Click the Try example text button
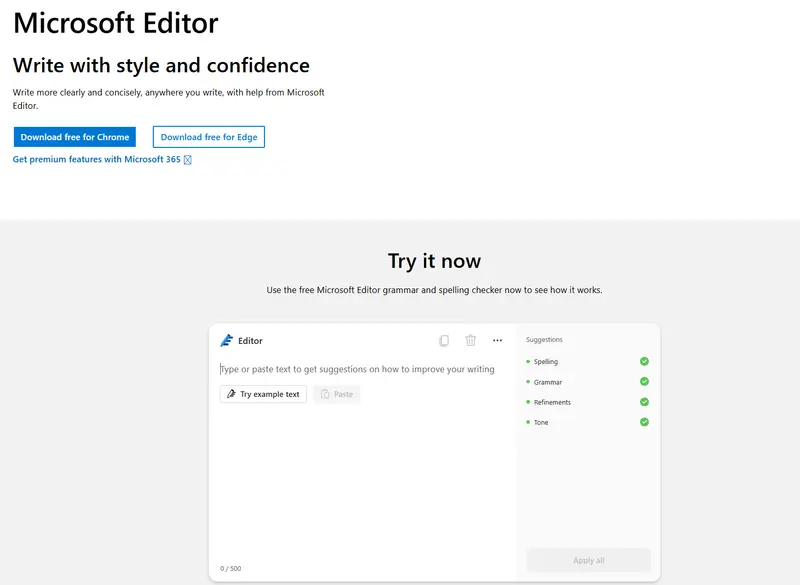Screen dimensions: 800x585 (x=263, y=394)
